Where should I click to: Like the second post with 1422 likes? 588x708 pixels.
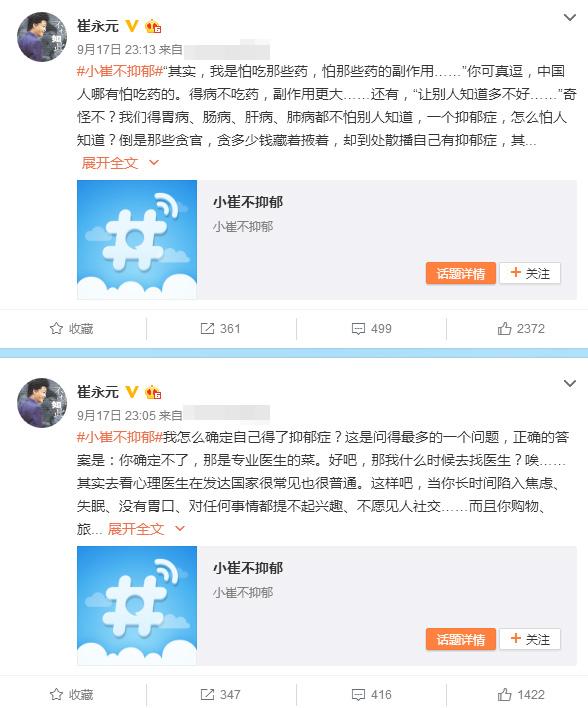pyautogui.click(x=521, y=694)
